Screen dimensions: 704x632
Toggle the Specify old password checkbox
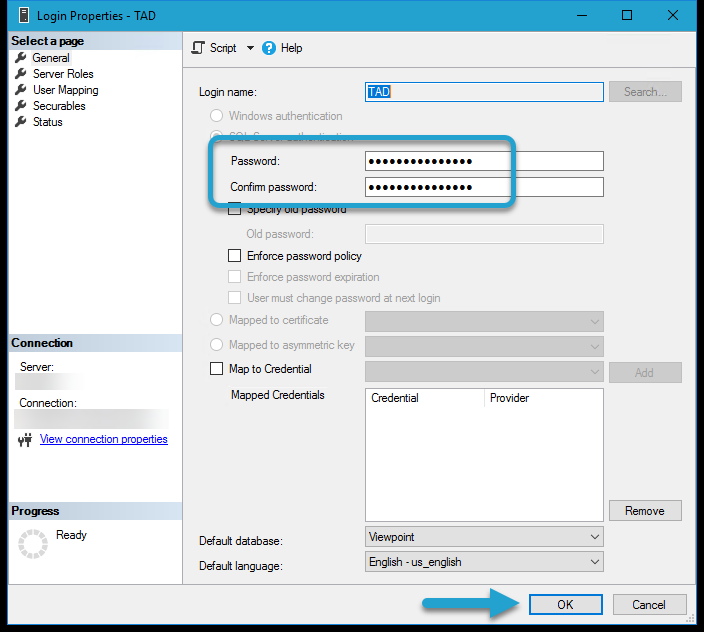(234, 209)
